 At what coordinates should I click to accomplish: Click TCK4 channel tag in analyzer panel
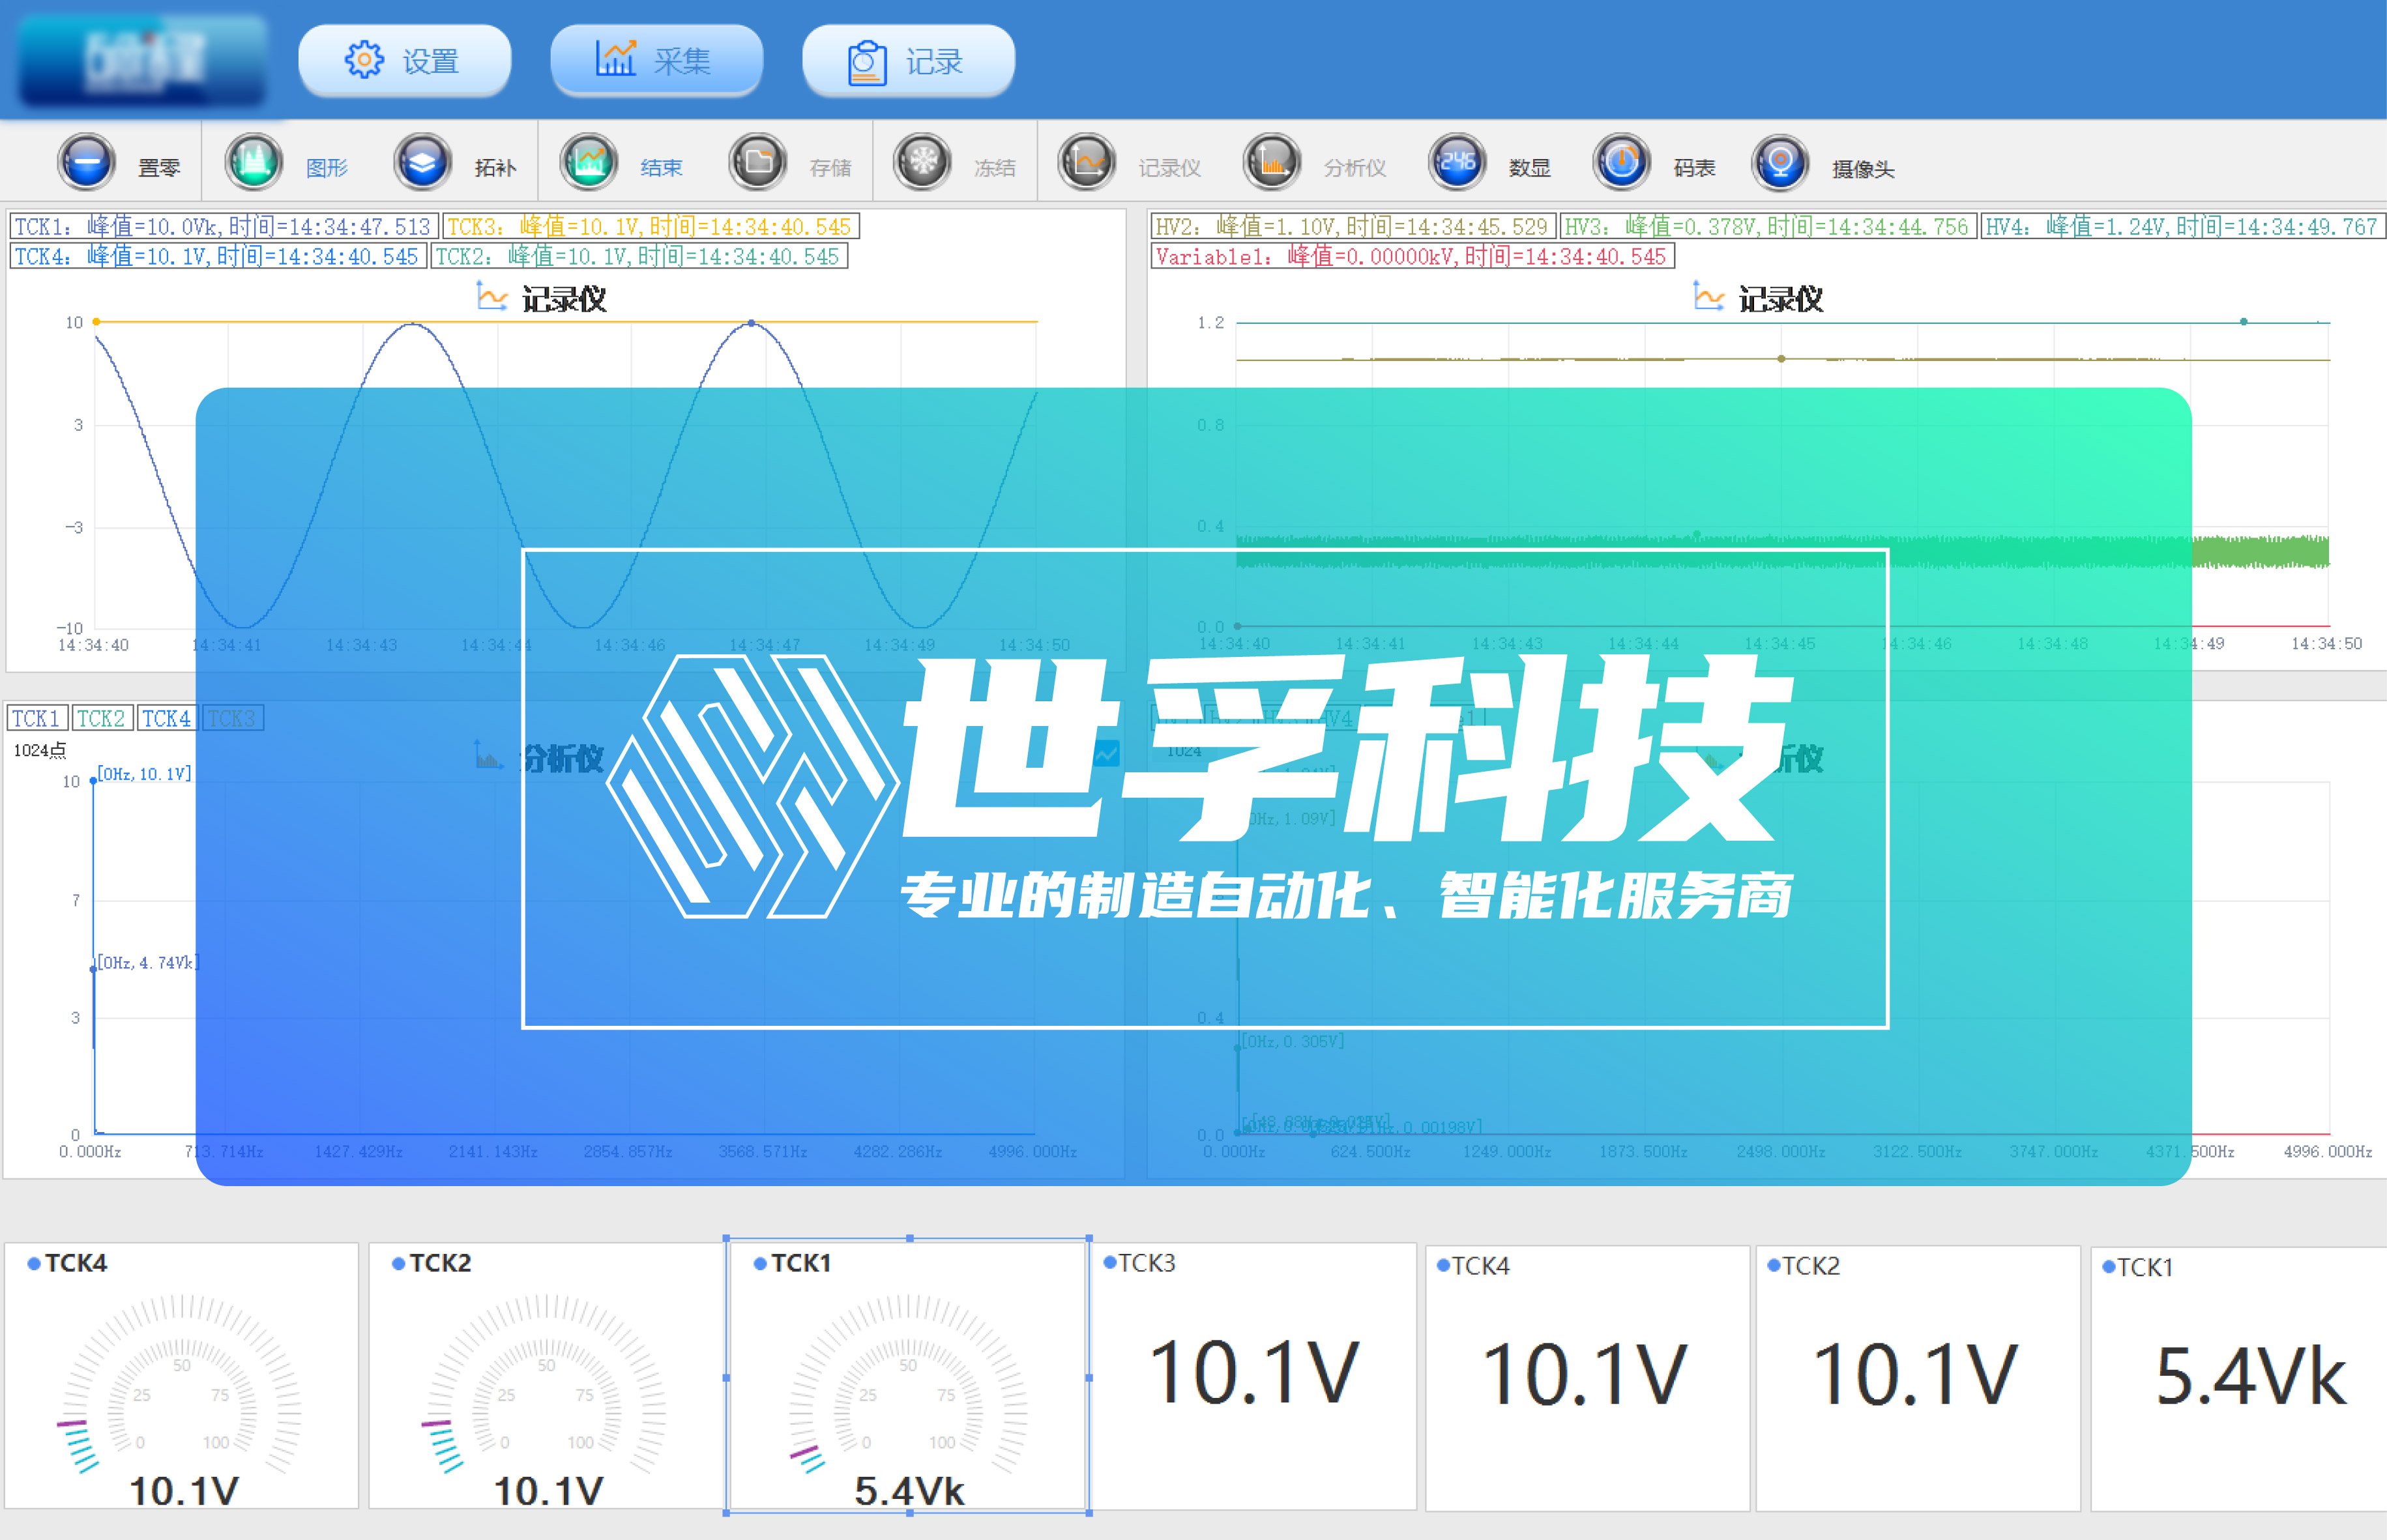tap(167, 718)
